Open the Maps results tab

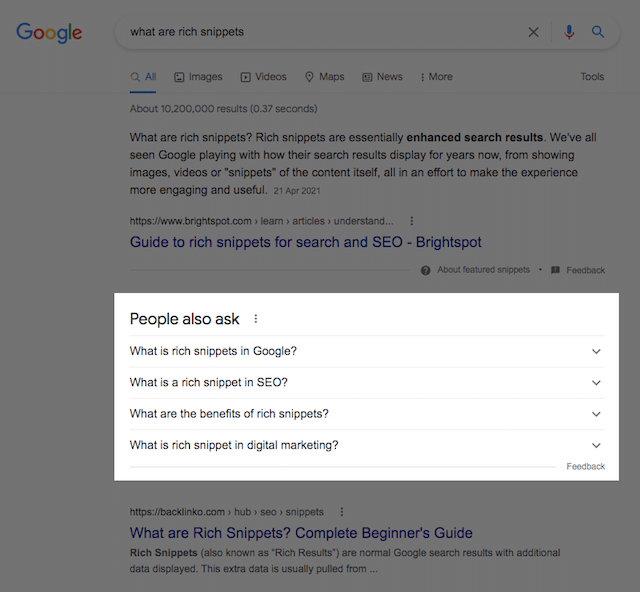[324, 77]
